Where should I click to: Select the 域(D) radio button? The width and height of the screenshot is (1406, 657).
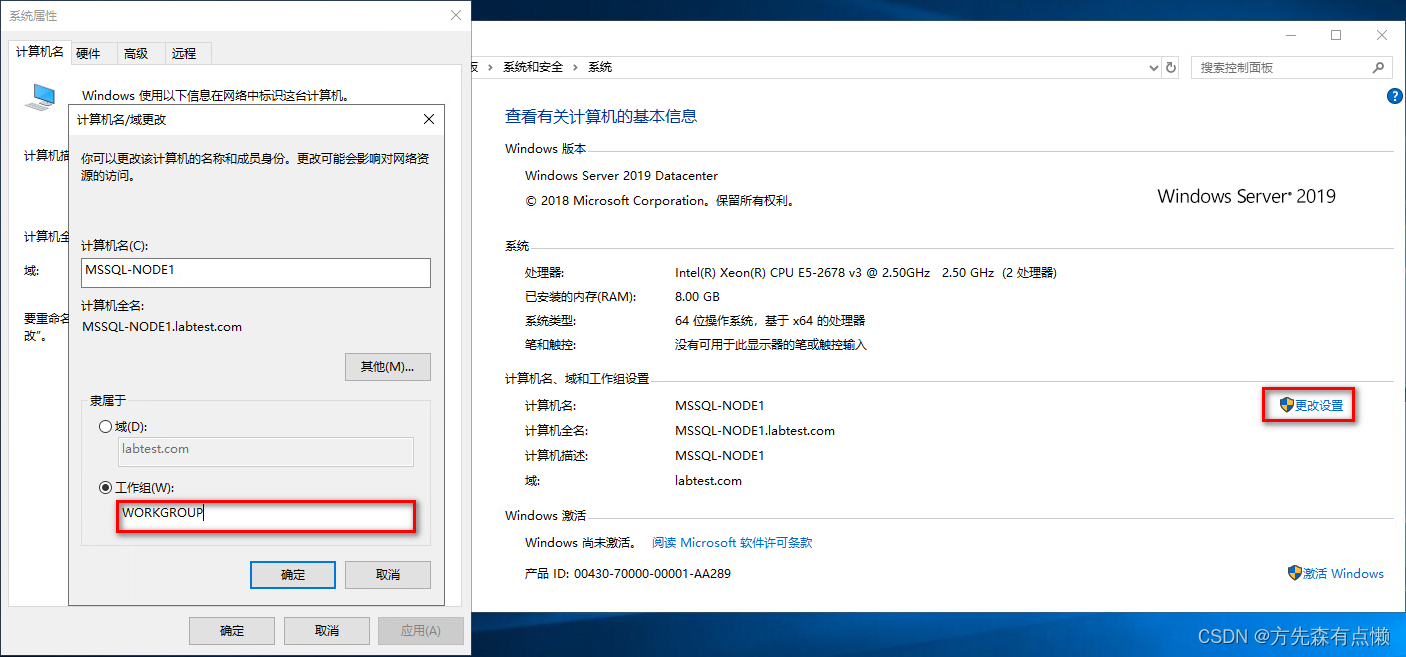(x=106, y=427)
